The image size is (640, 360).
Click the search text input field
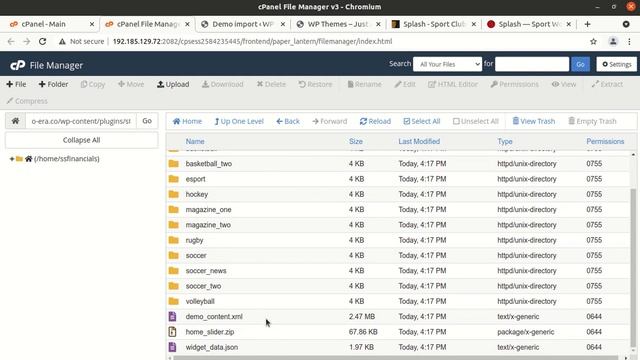pyautogui.click(x=532, y=64)
